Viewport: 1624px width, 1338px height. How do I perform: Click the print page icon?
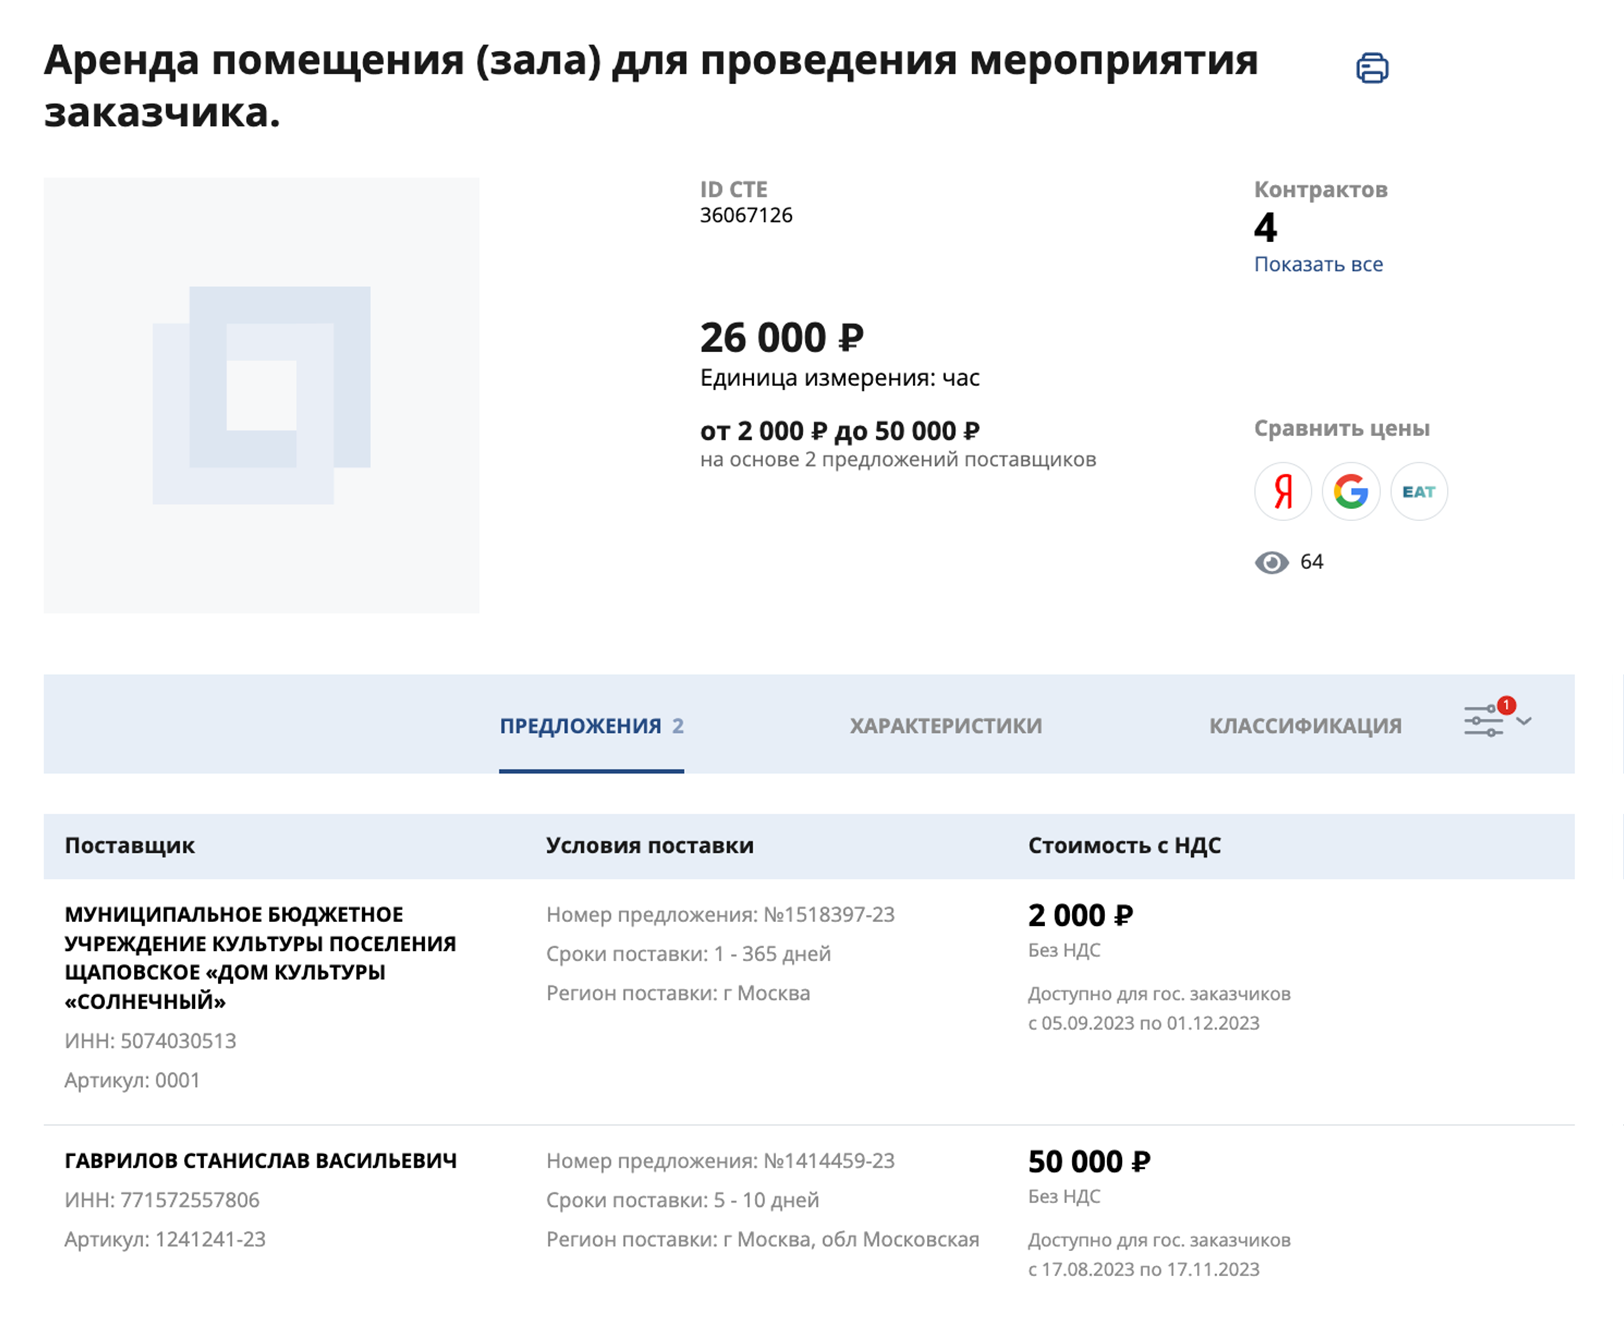tap(1372, 68)
